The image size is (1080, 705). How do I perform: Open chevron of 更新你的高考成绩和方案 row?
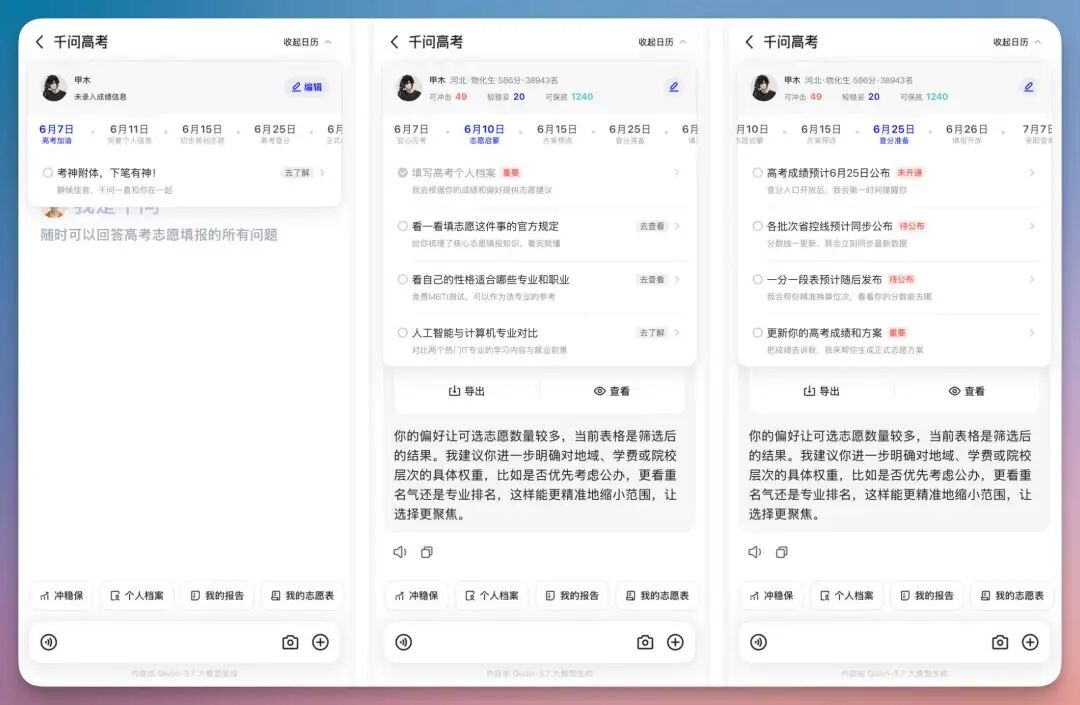1032,333
